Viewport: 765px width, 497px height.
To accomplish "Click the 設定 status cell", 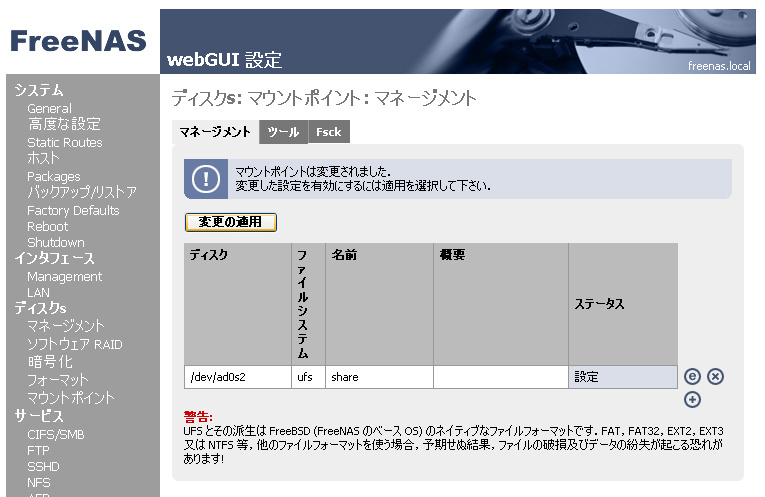I will coord(623,377).
